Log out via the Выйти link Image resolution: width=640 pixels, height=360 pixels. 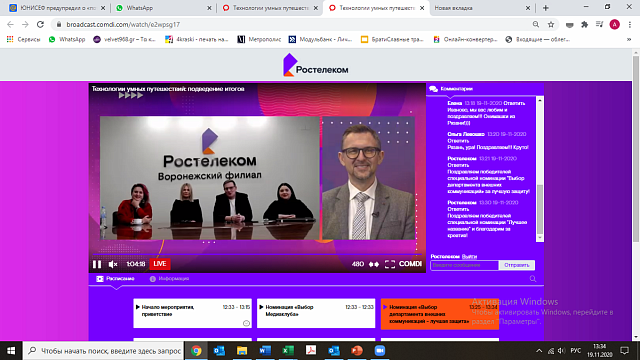[469, 257]
